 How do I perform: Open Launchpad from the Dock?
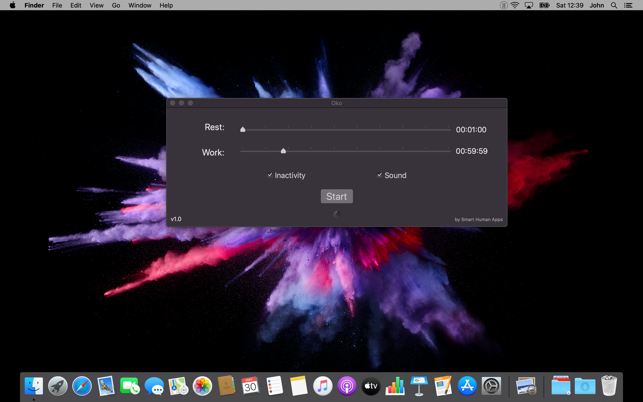pos(58,386)
